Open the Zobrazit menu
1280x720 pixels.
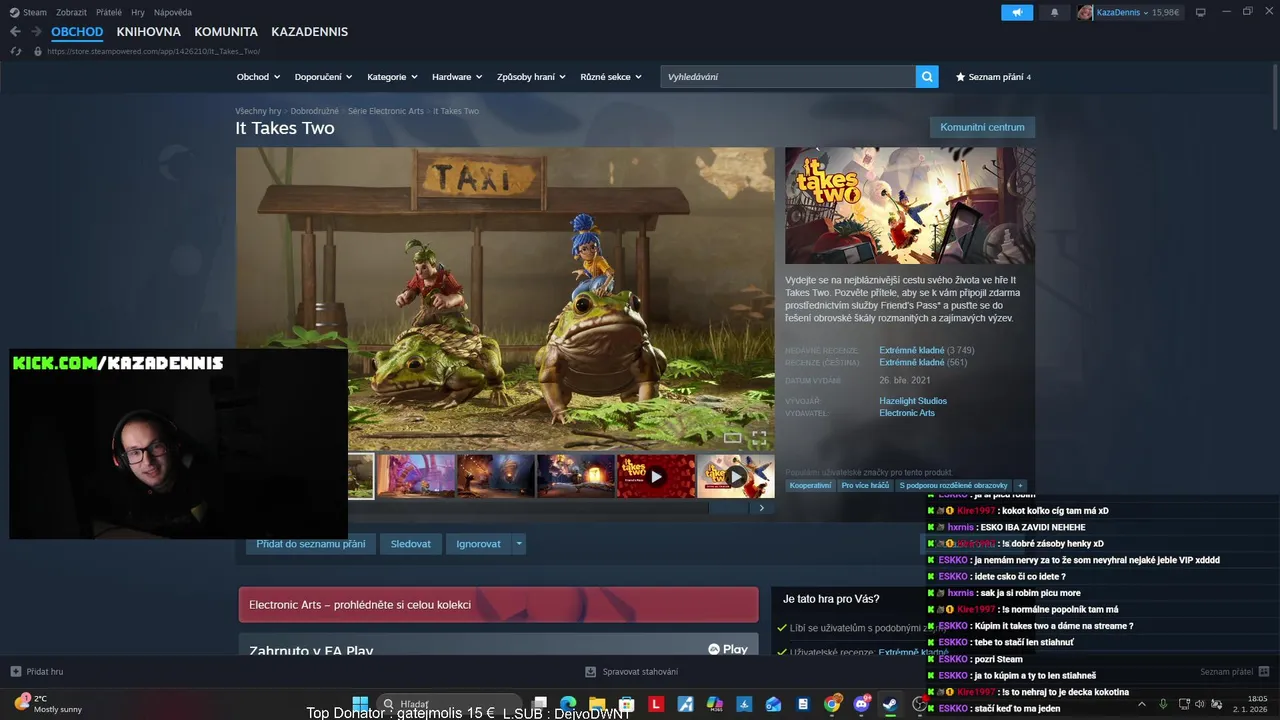click(x=71, y=12)
